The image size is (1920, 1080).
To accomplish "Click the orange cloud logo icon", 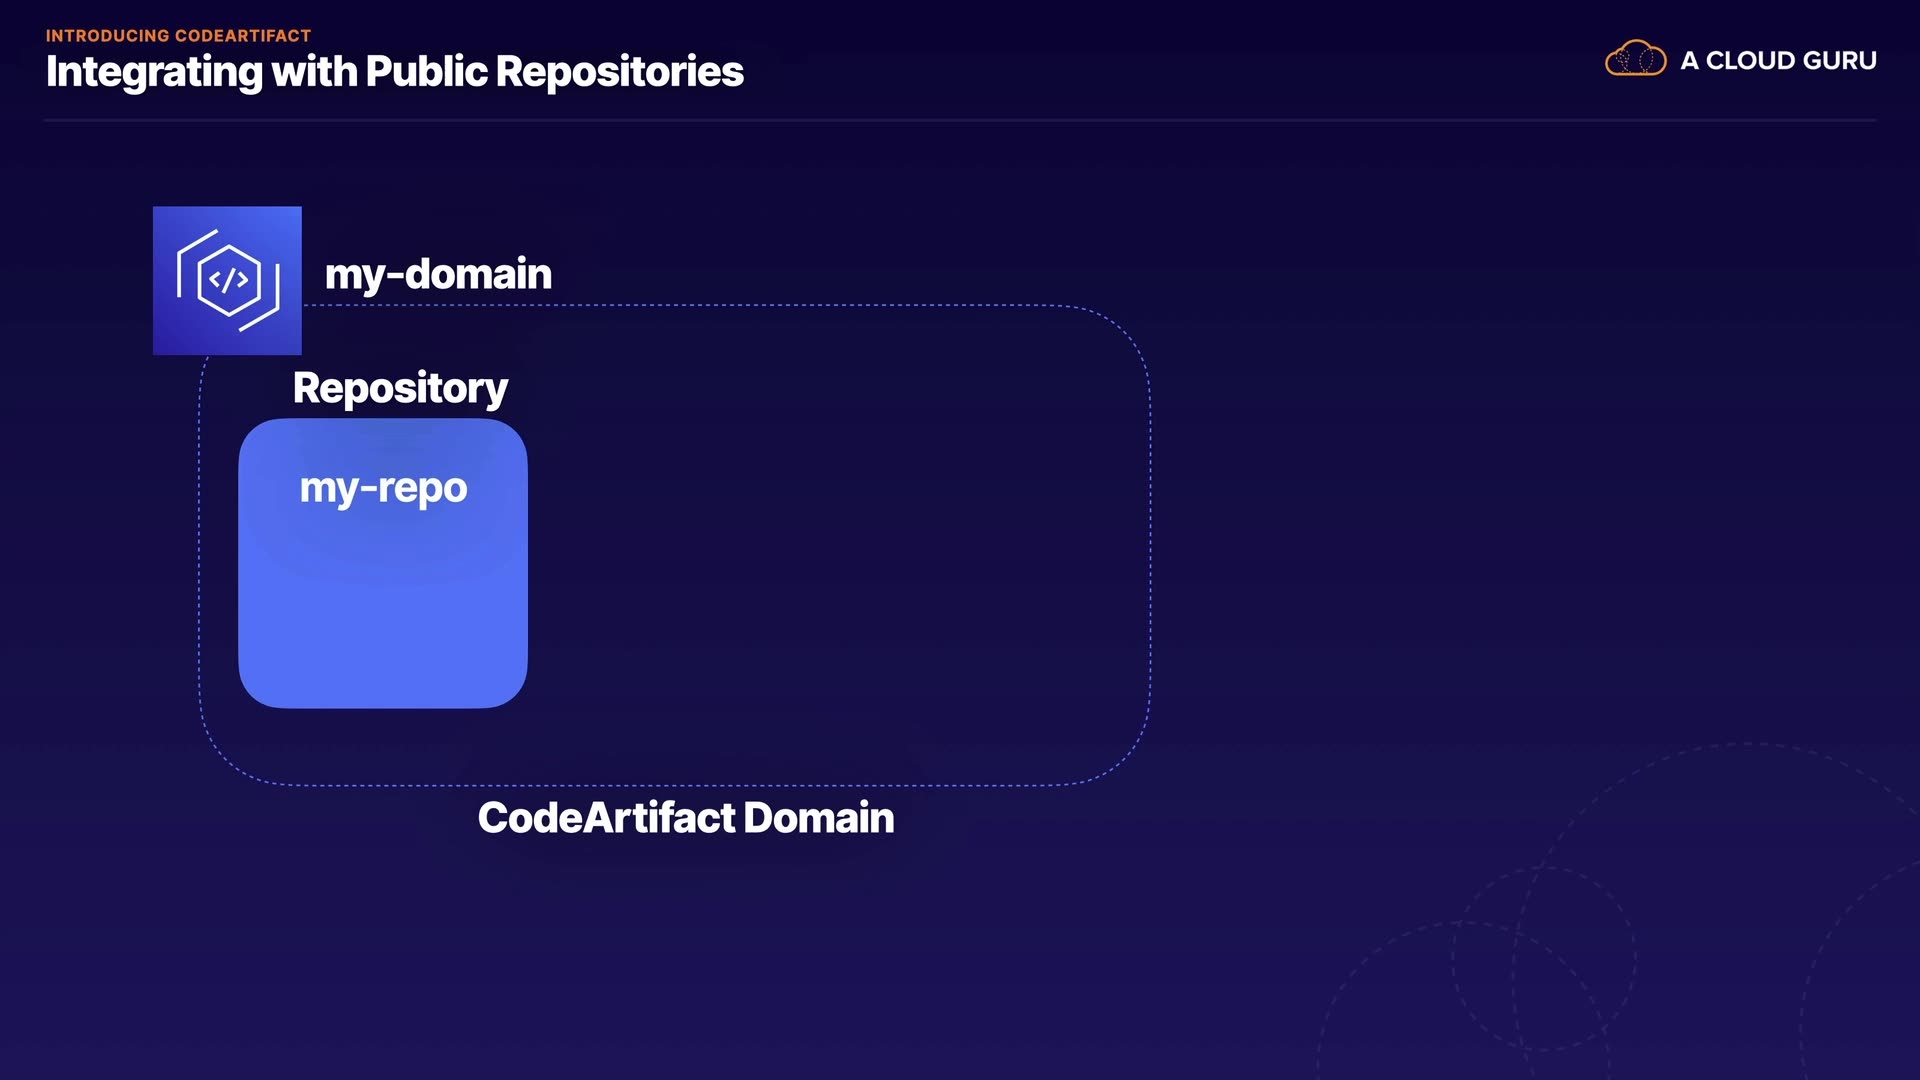I will [1635, 59].
